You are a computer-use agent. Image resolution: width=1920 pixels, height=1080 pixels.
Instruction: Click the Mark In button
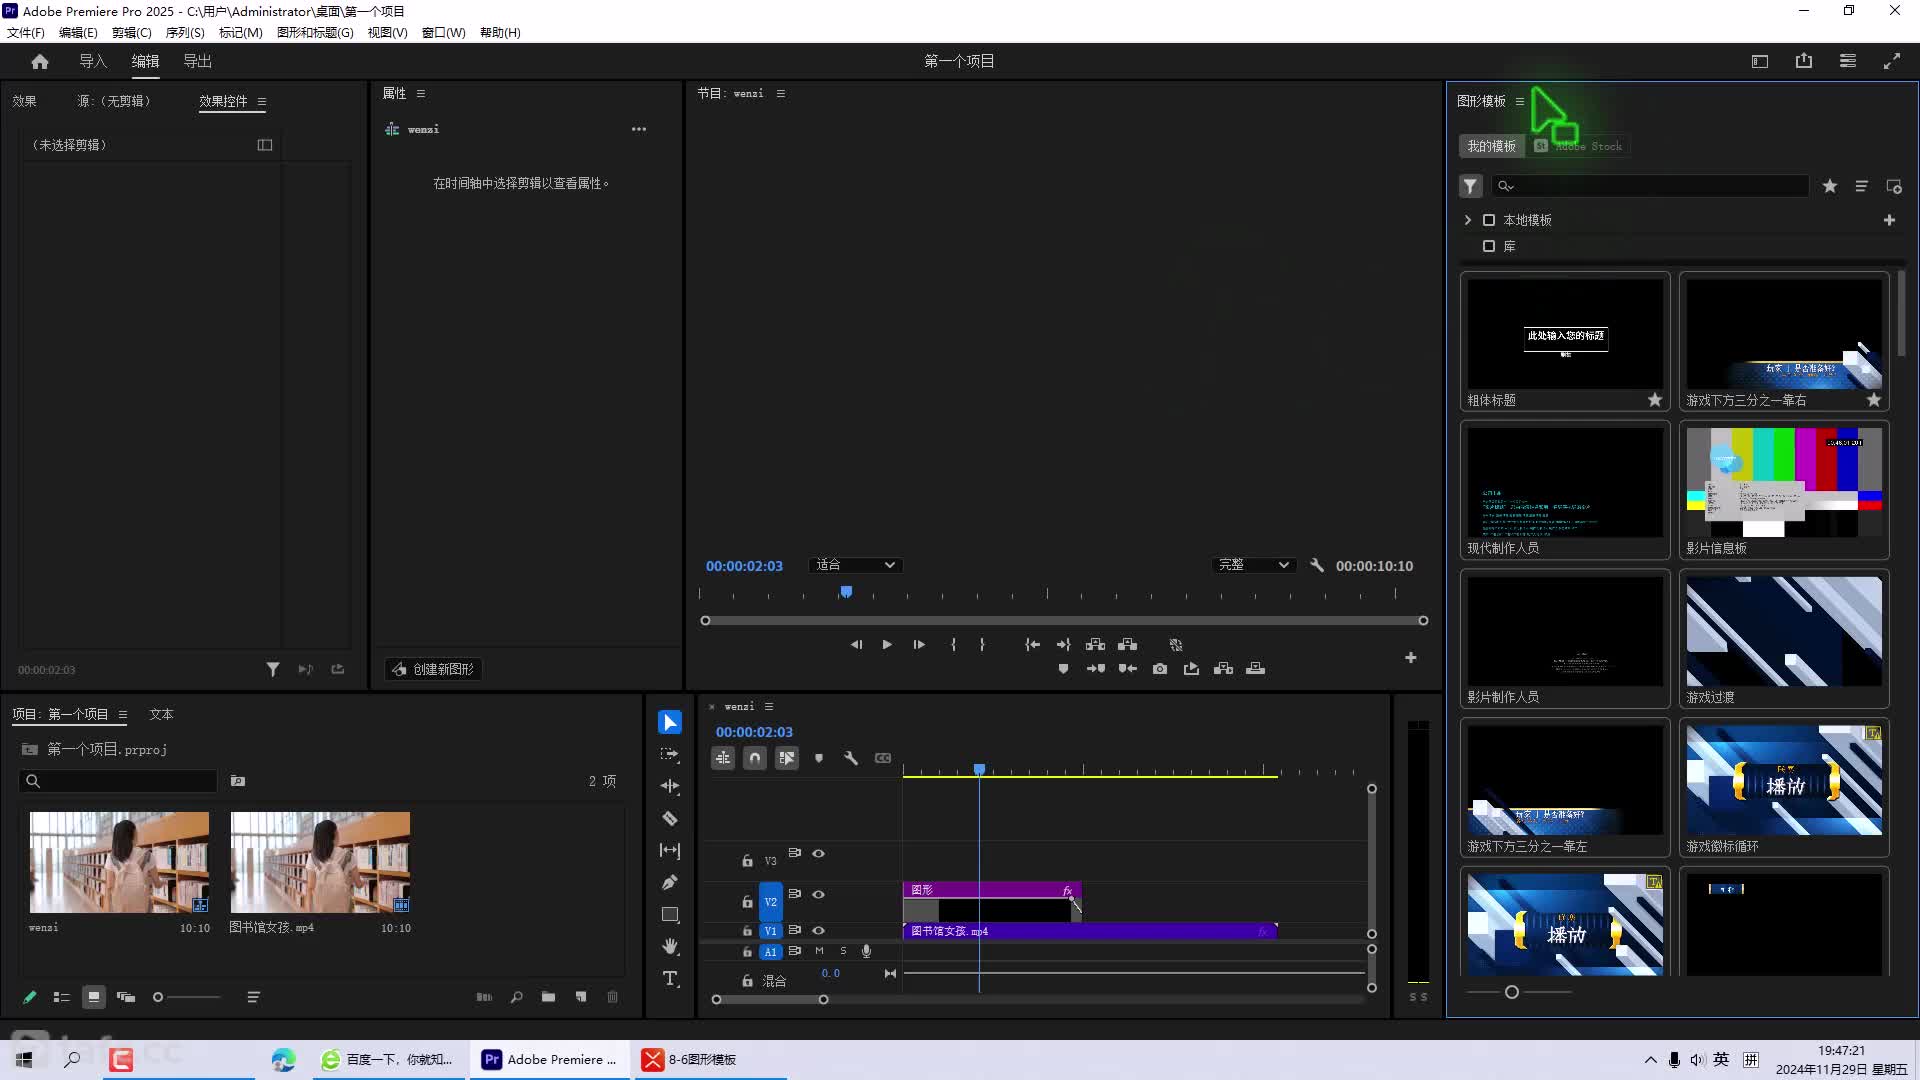point(953,645)
